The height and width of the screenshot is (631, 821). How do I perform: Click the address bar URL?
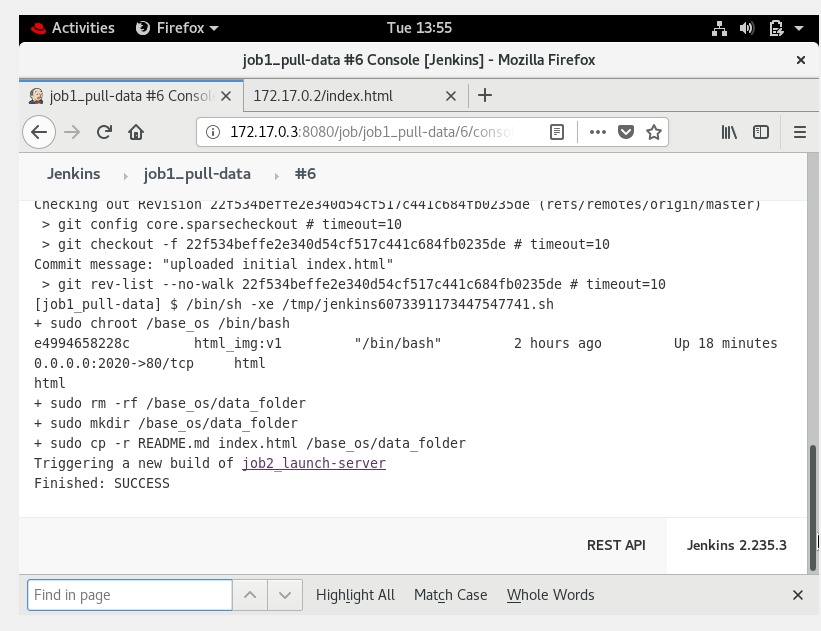[372, 132]
